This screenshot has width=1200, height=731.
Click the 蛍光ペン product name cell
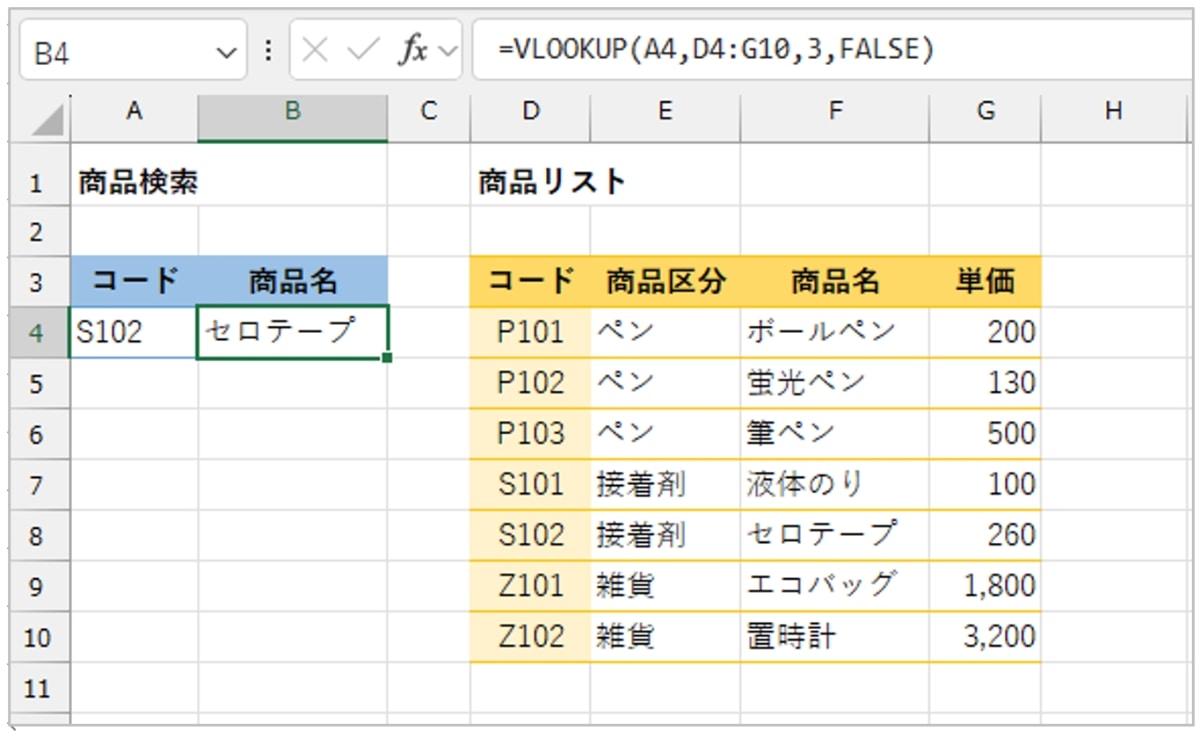point(835,383)
